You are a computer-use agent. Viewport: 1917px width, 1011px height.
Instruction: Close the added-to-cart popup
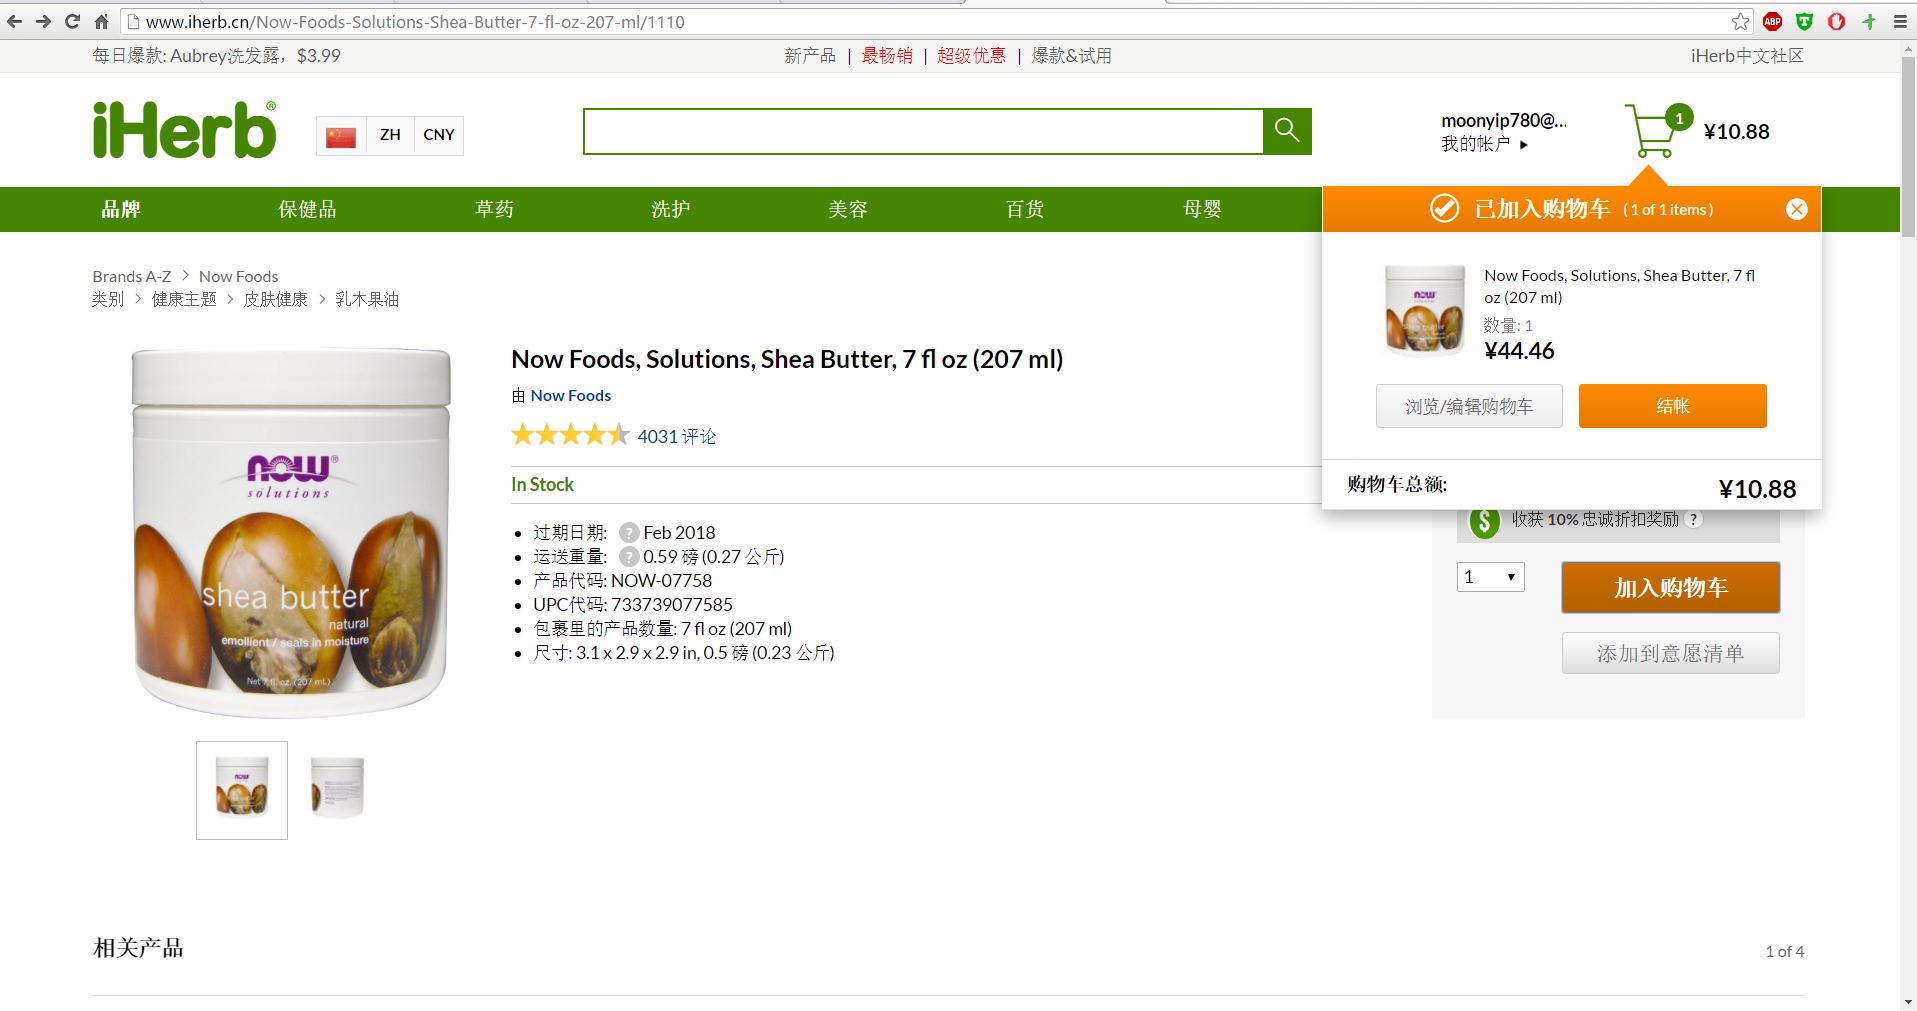(1796, 209)
